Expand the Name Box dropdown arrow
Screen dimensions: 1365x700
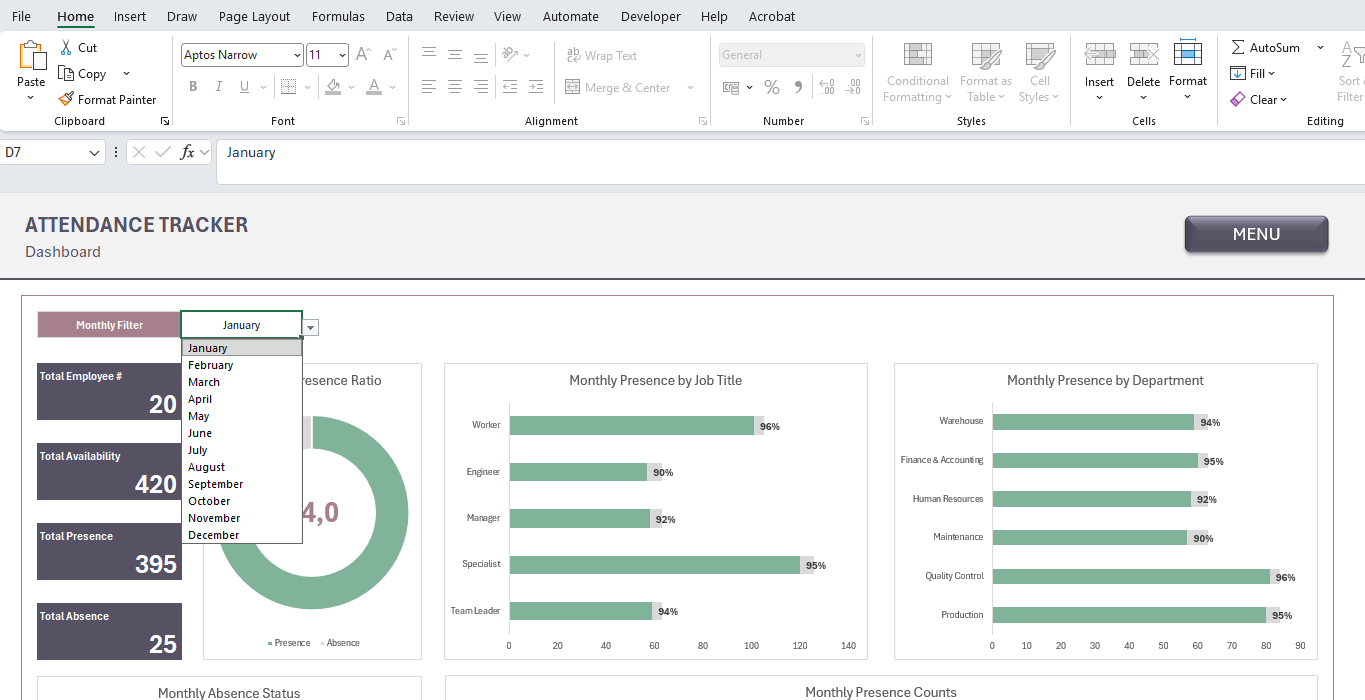point(95,152)
